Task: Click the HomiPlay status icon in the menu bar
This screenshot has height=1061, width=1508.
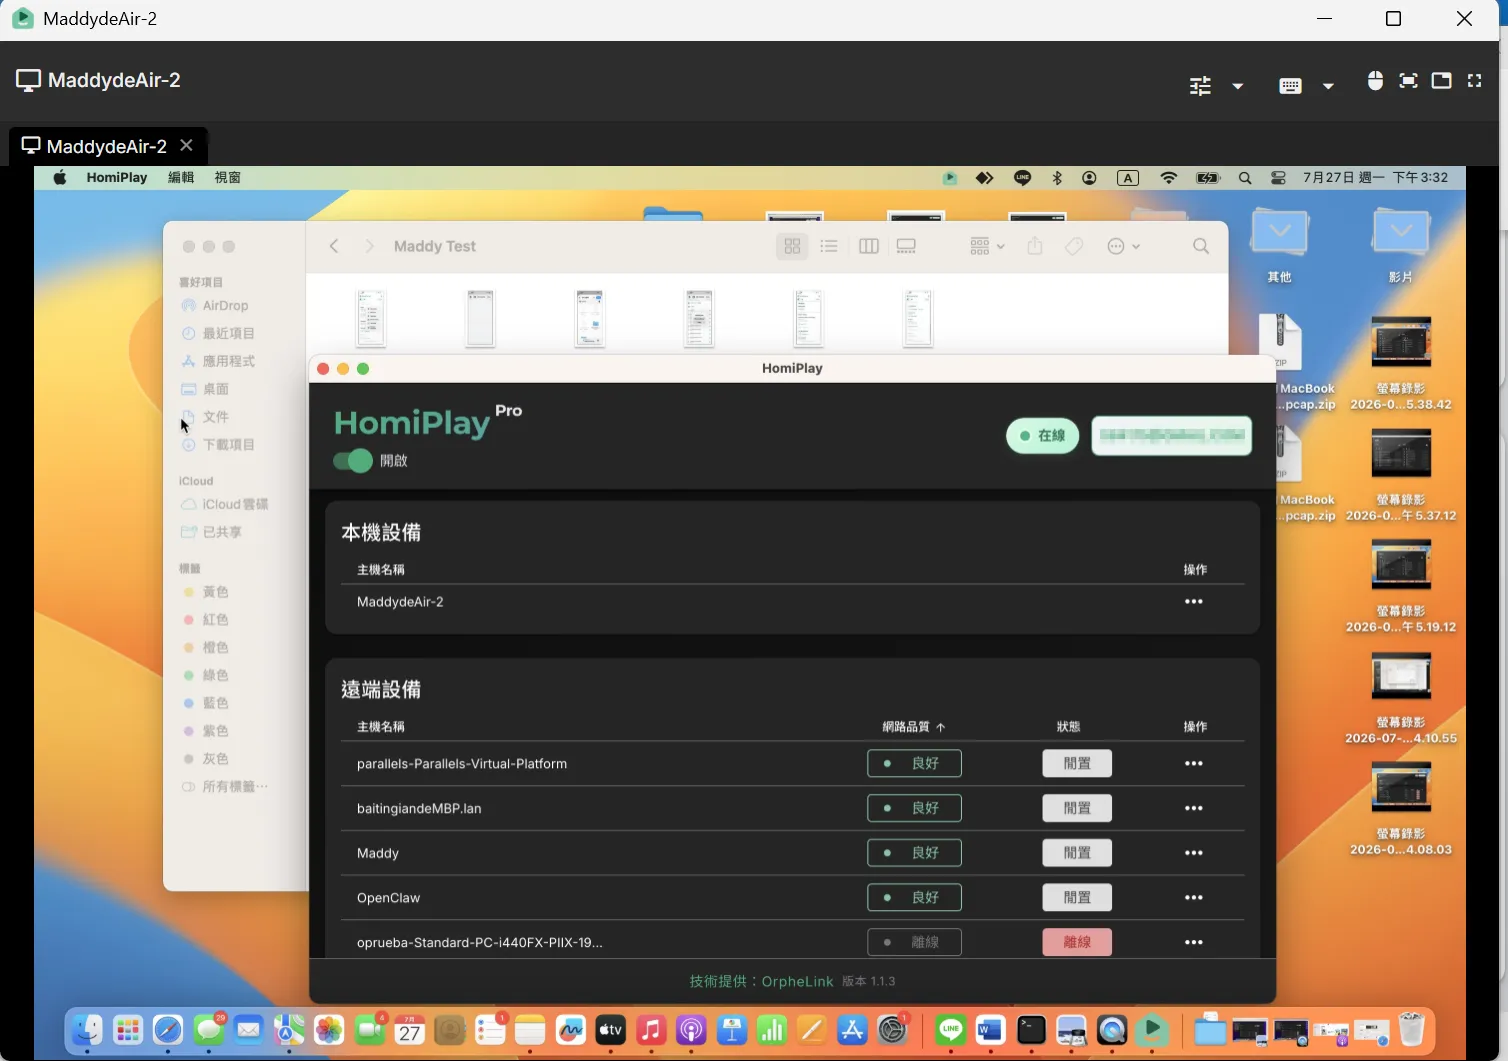Action: (x=950, y=178)
